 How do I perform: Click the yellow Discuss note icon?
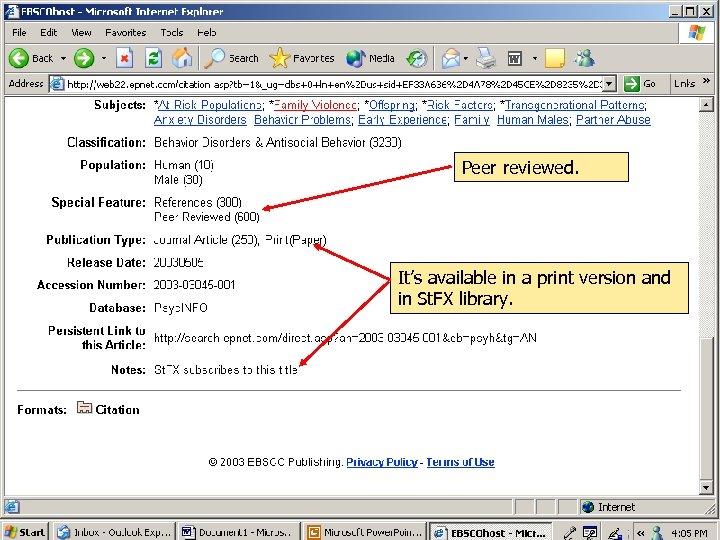[555, 58]
